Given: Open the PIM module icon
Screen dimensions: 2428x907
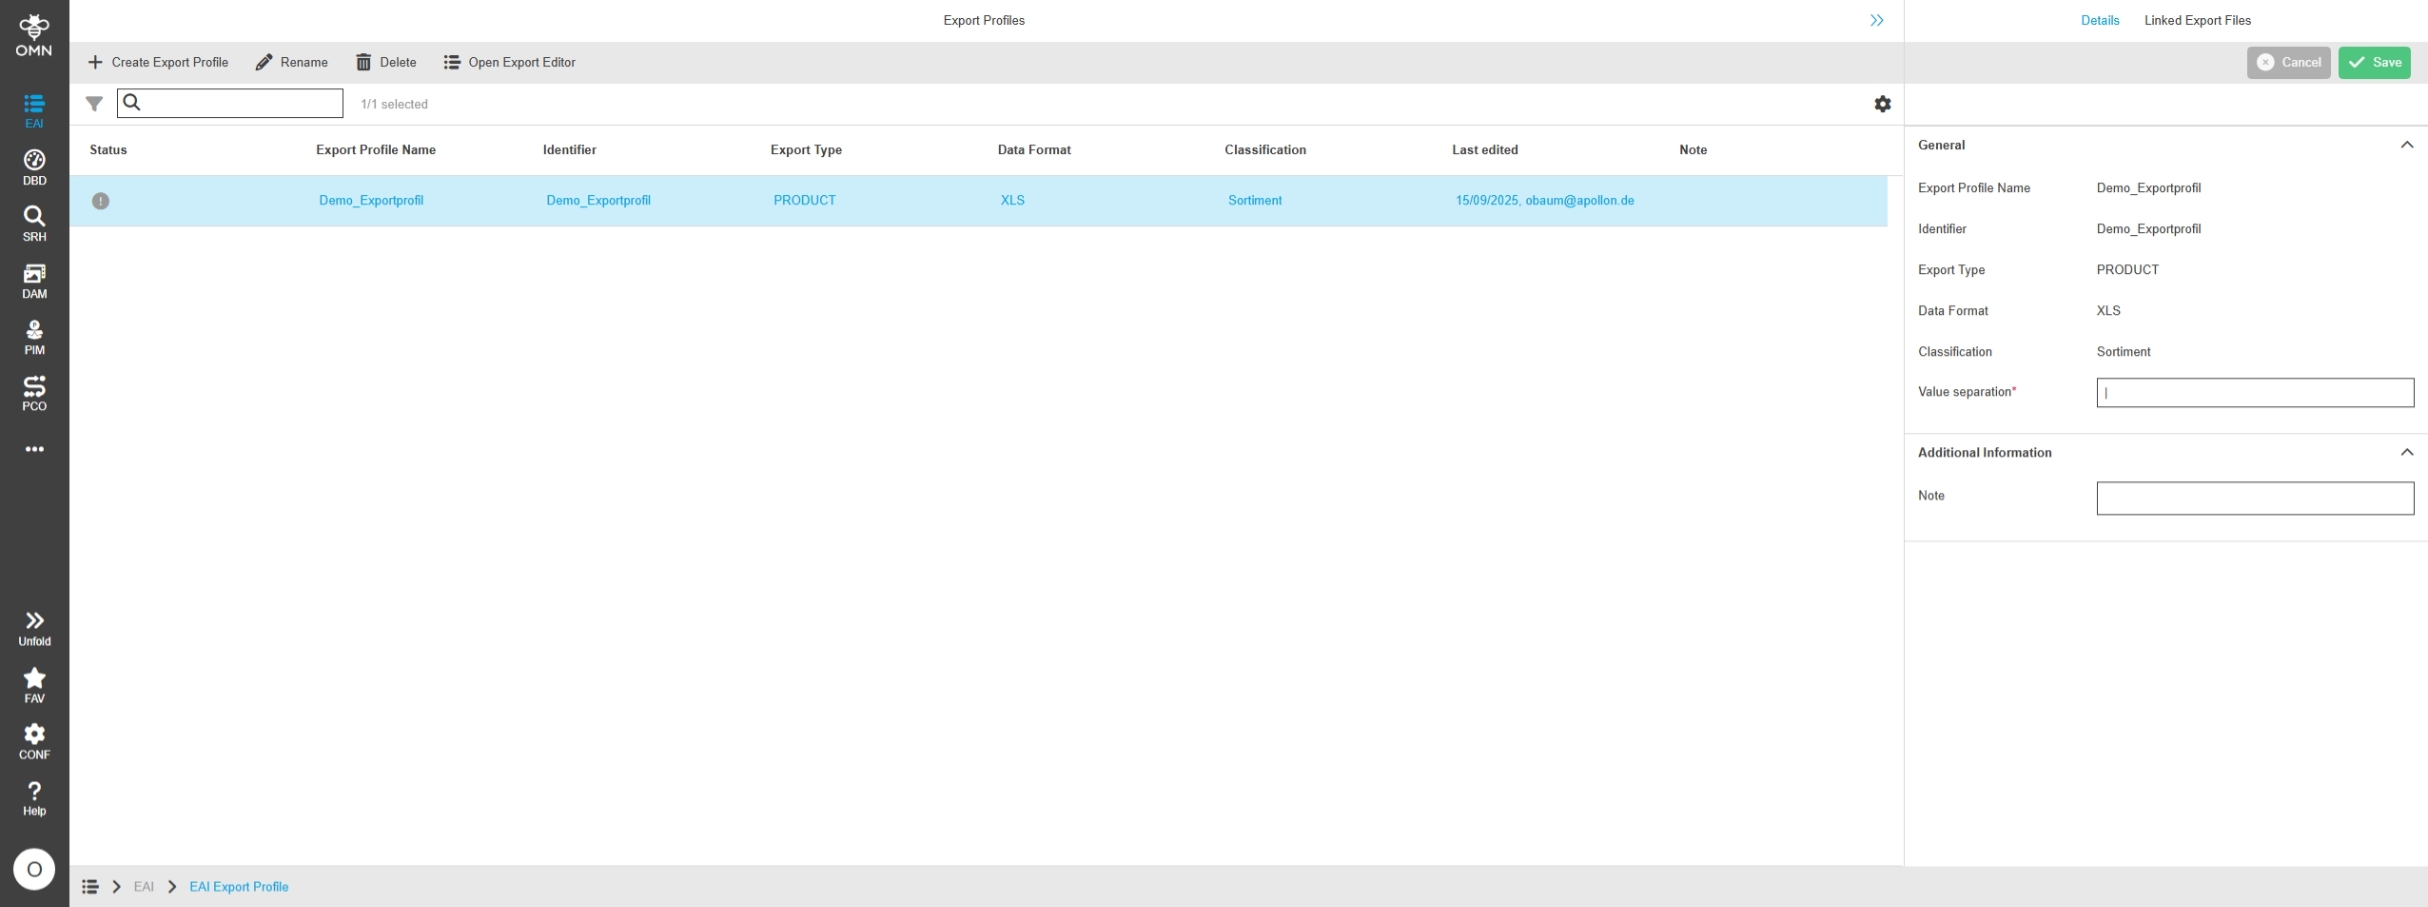Looking at the screenshot, I should (34, 337).
